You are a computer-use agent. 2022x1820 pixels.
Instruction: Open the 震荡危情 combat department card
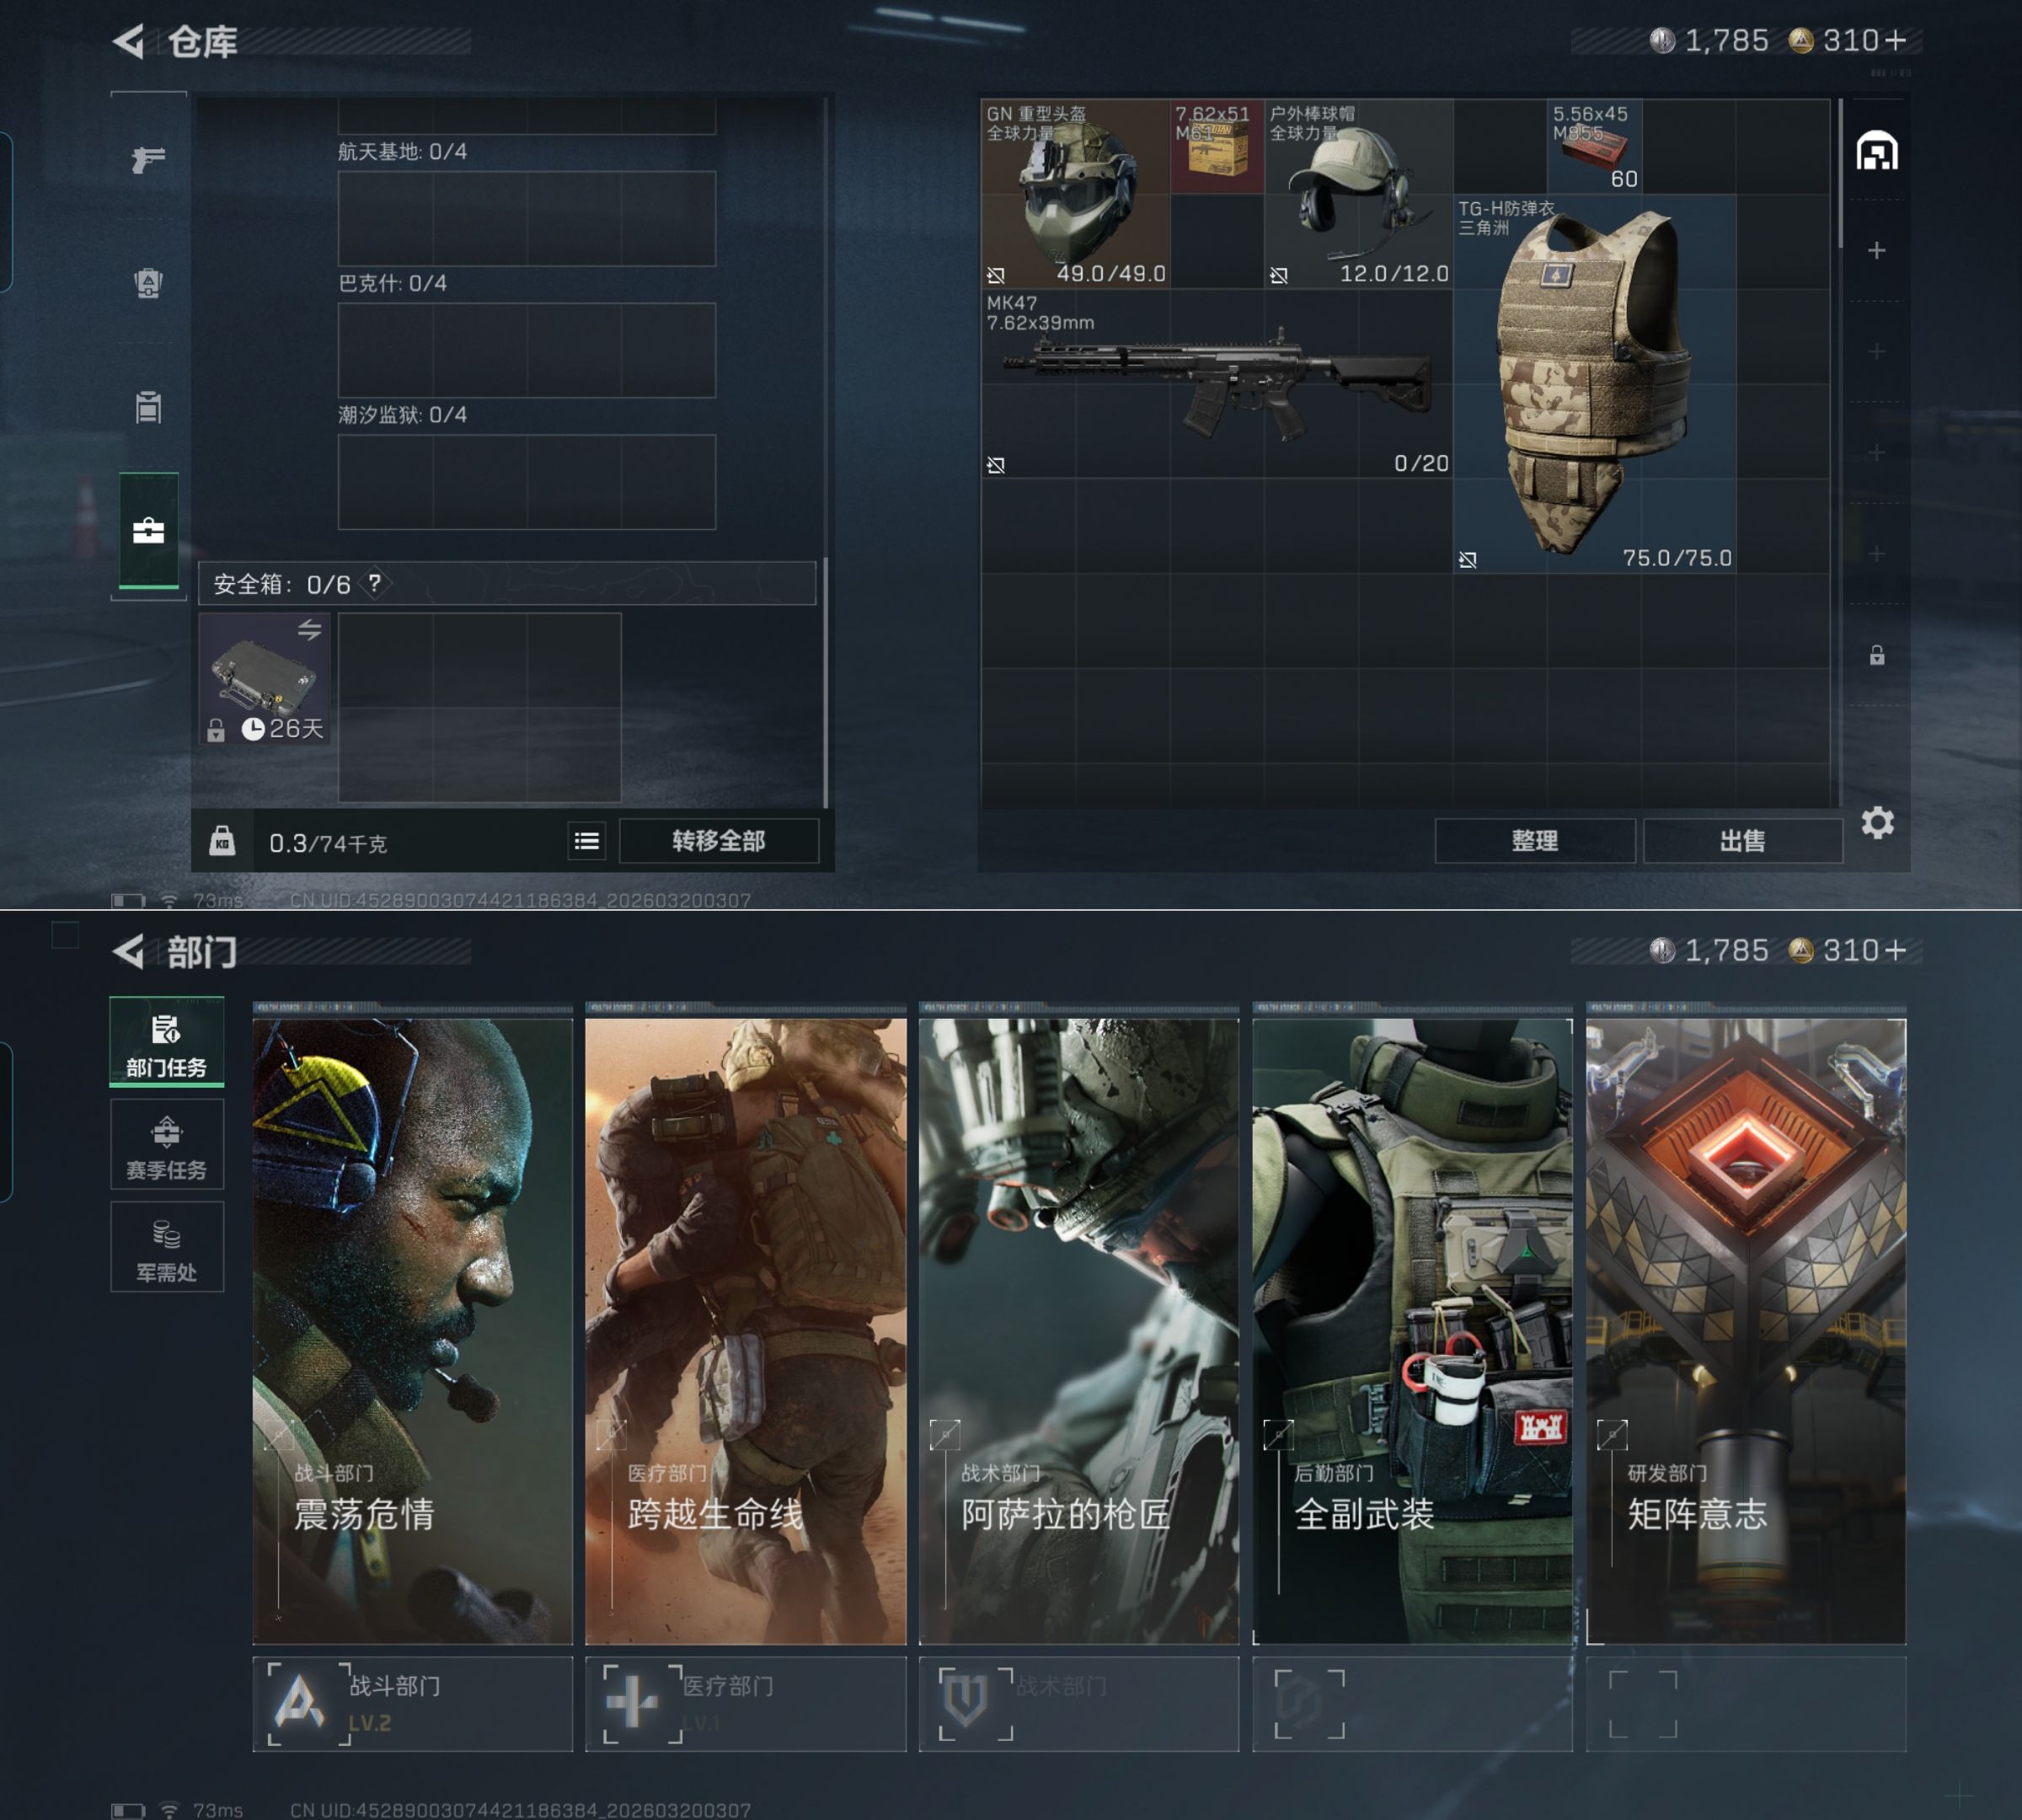(412, 1330)
